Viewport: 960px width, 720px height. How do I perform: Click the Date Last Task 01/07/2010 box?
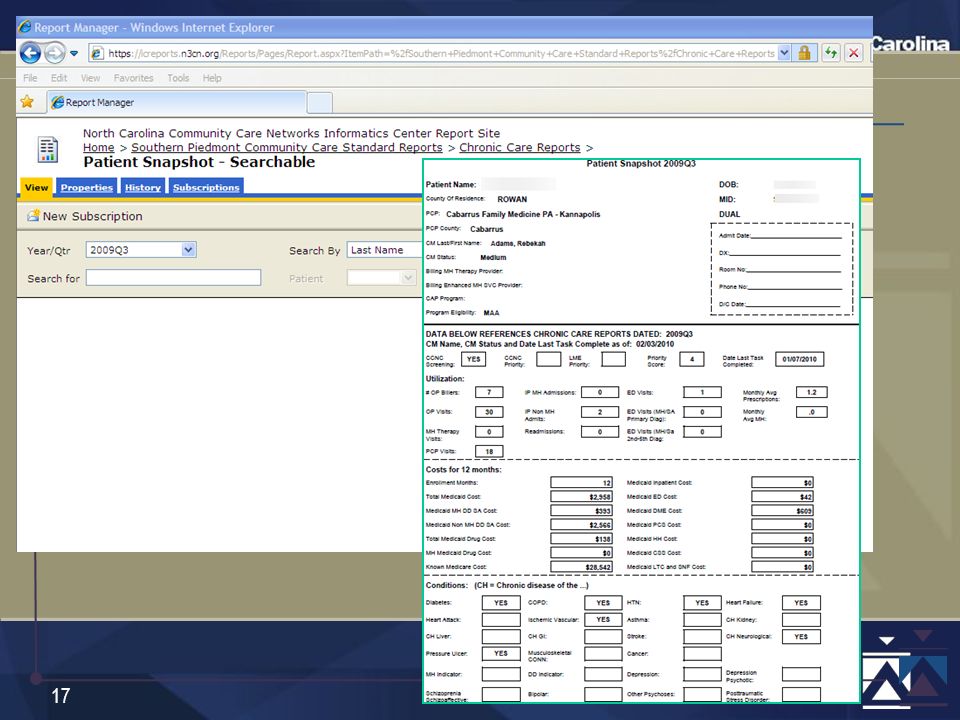point(799,359)
